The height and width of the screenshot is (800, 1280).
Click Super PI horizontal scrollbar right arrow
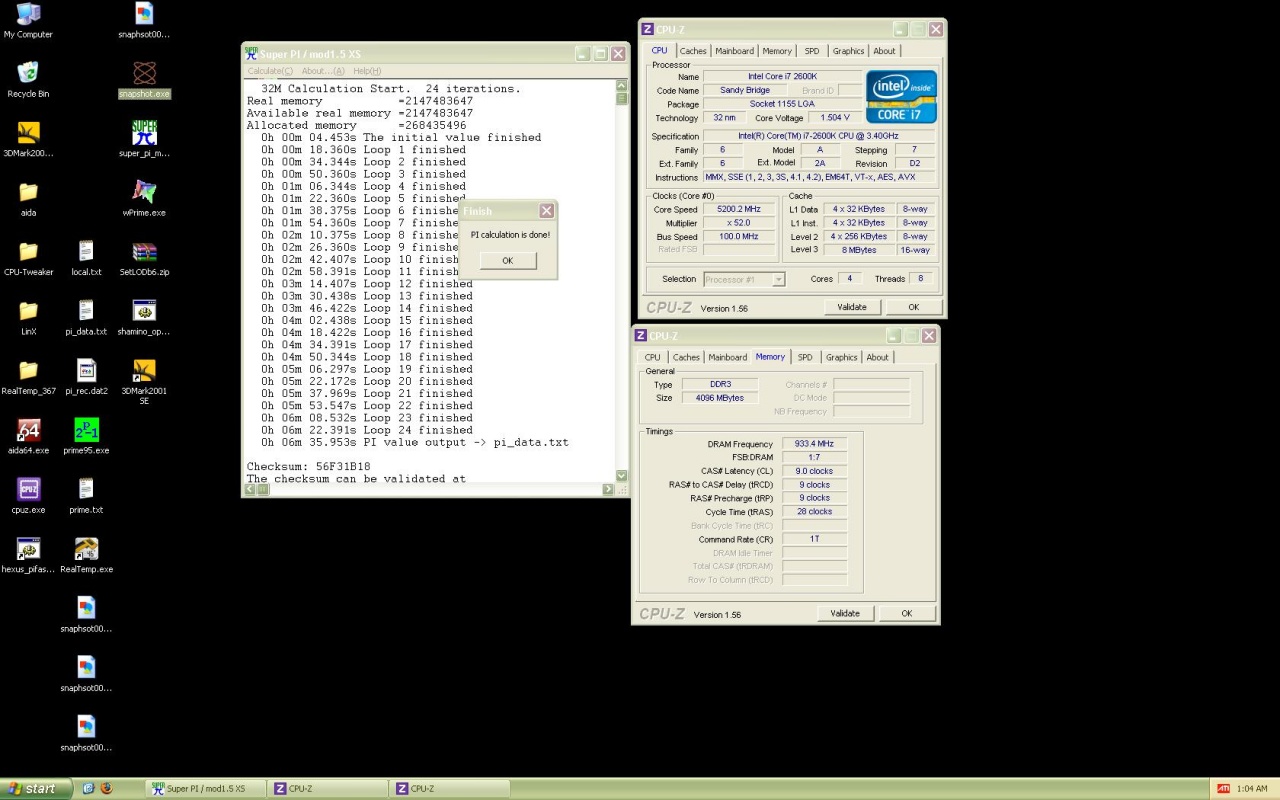(608, 489)
